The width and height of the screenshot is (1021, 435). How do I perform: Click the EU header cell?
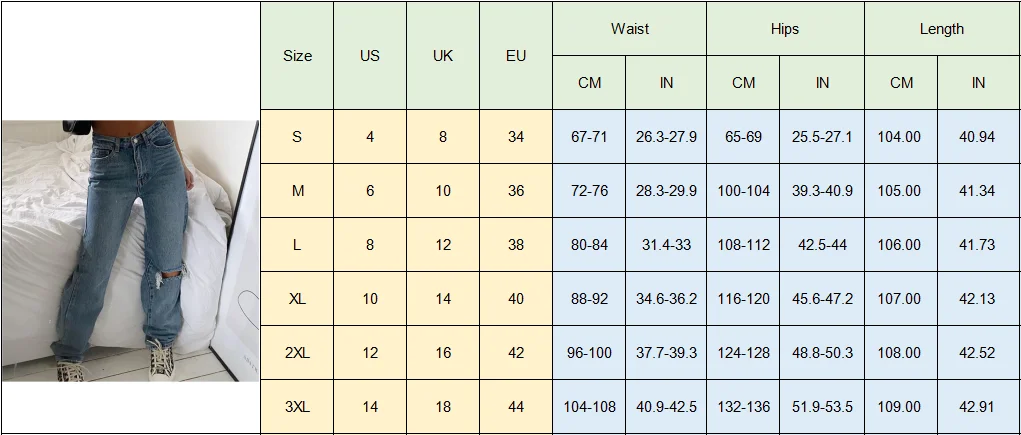(x=516, y=56)
